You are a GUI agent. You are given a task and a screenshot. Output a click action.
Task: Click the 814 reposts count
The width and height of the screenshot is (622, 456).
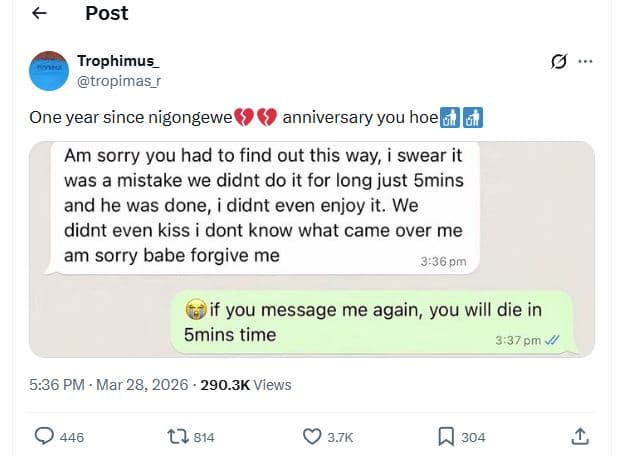tap(203, 437)
